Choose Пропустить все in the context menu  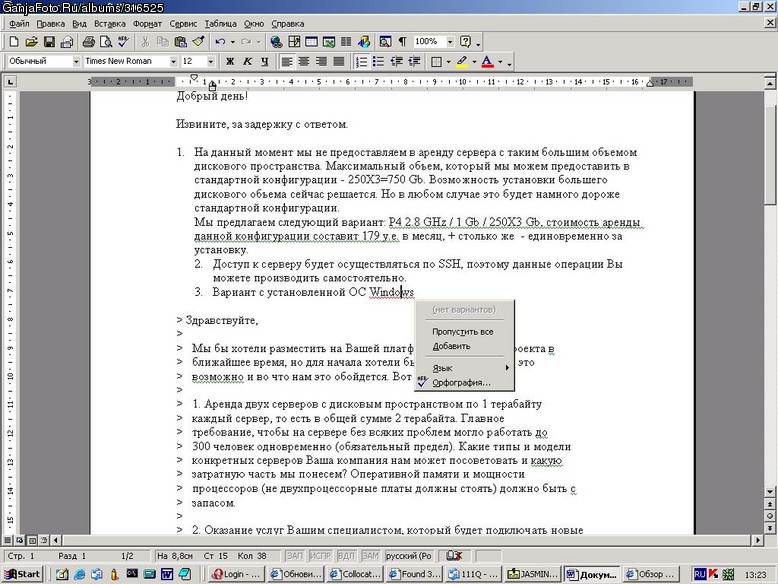pos(465,331)
